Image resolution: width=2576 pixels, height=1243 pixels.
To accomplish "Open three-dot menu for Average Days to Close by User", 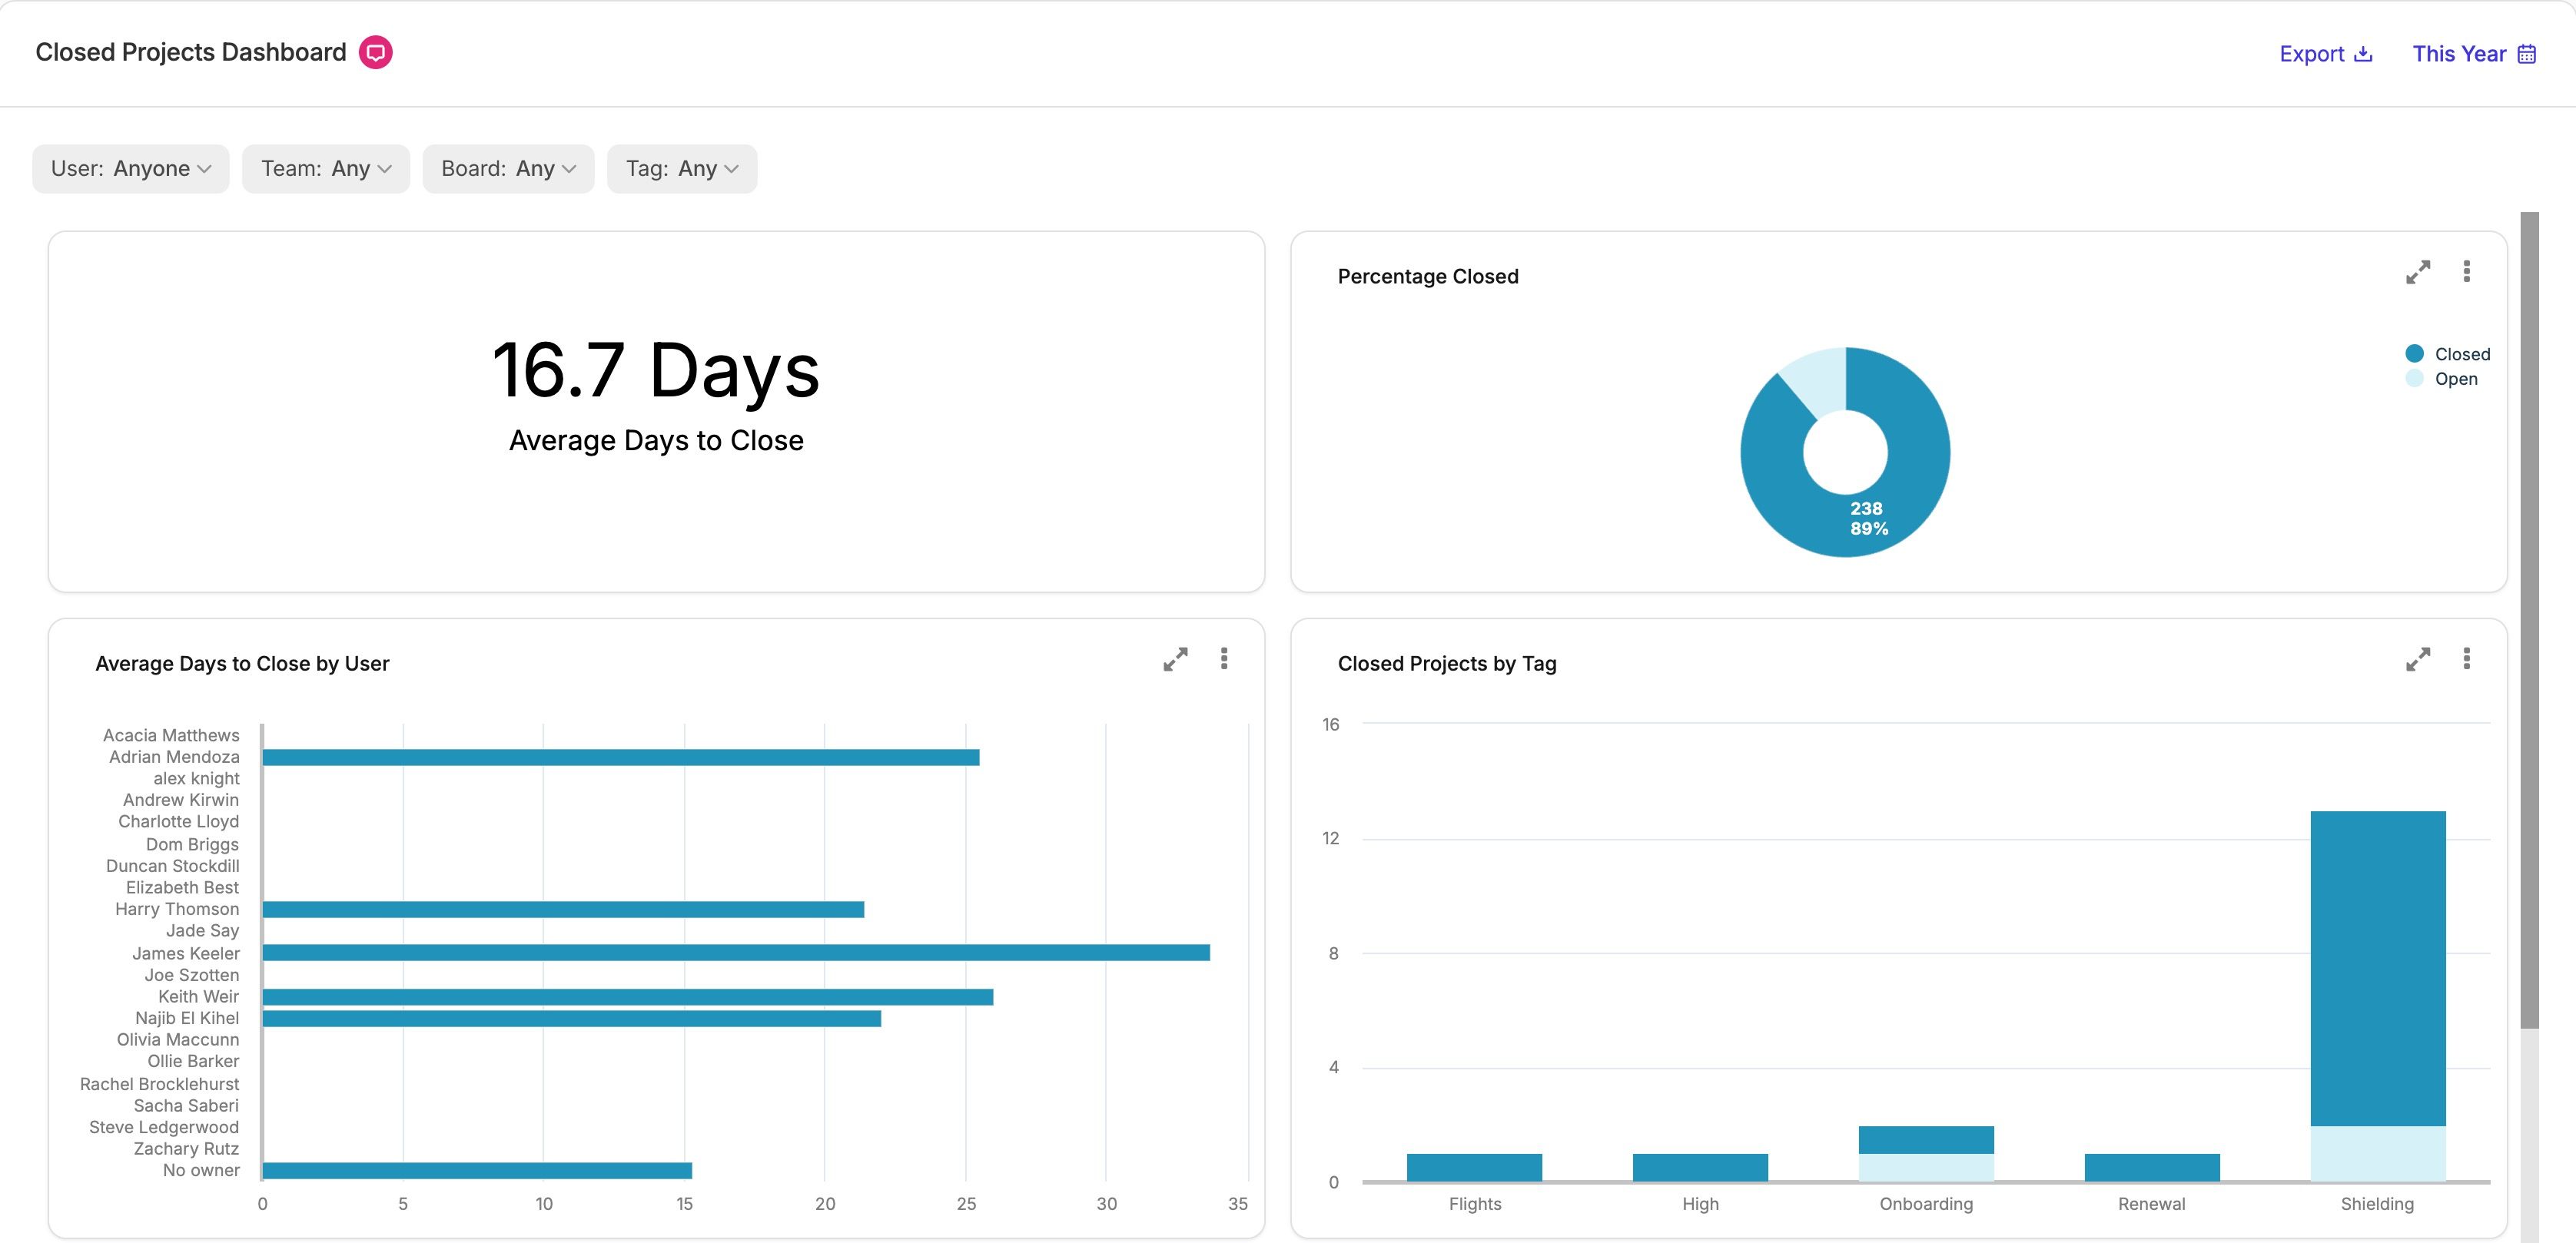I will [1224, 659].
